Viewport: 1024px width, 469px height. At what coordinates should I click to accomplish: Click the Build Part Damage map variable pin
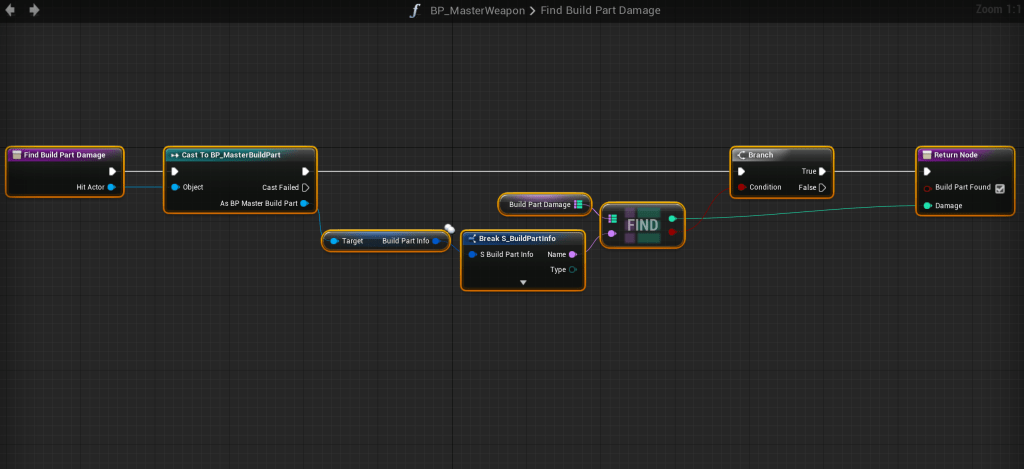[579, 204]
